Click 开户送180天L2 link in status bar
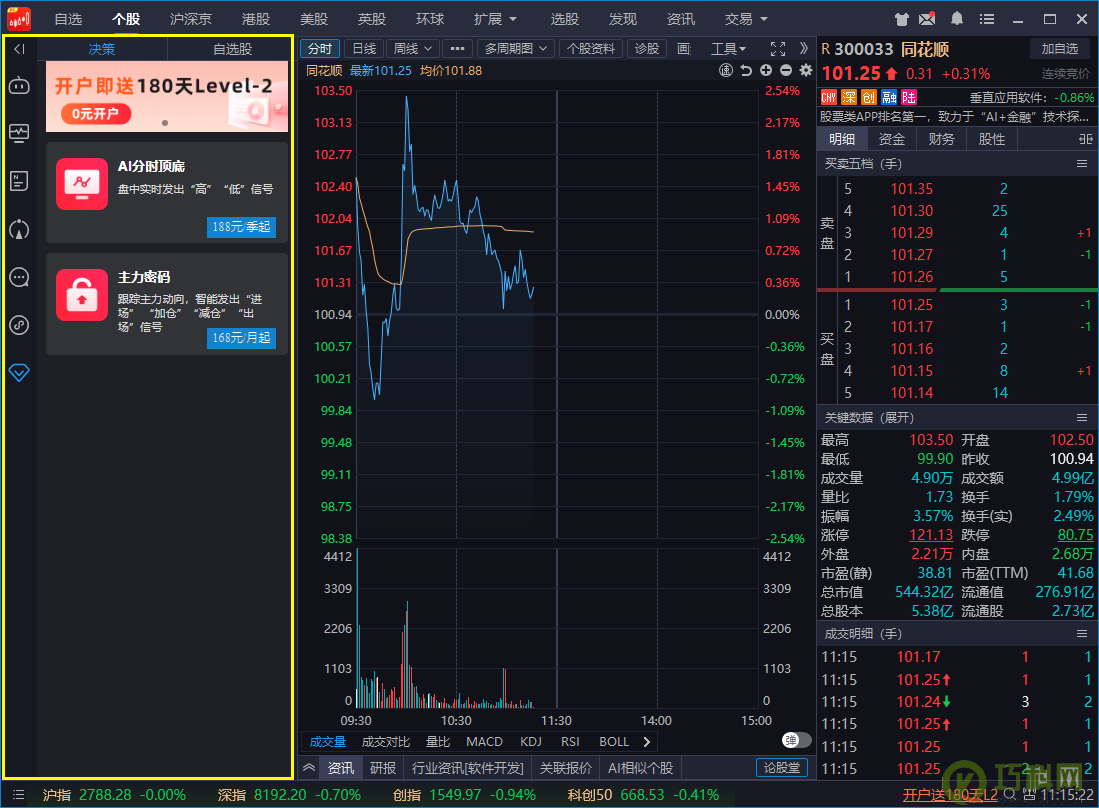 (x=950, y=795)
